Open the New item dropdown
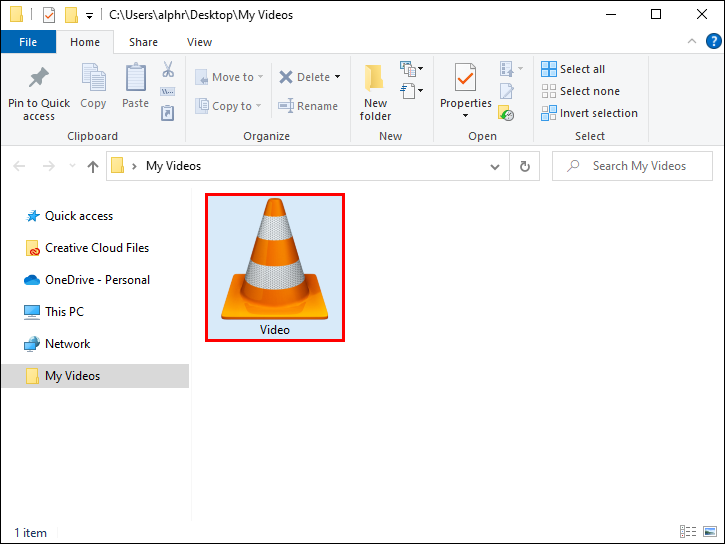 click(411, 69)
